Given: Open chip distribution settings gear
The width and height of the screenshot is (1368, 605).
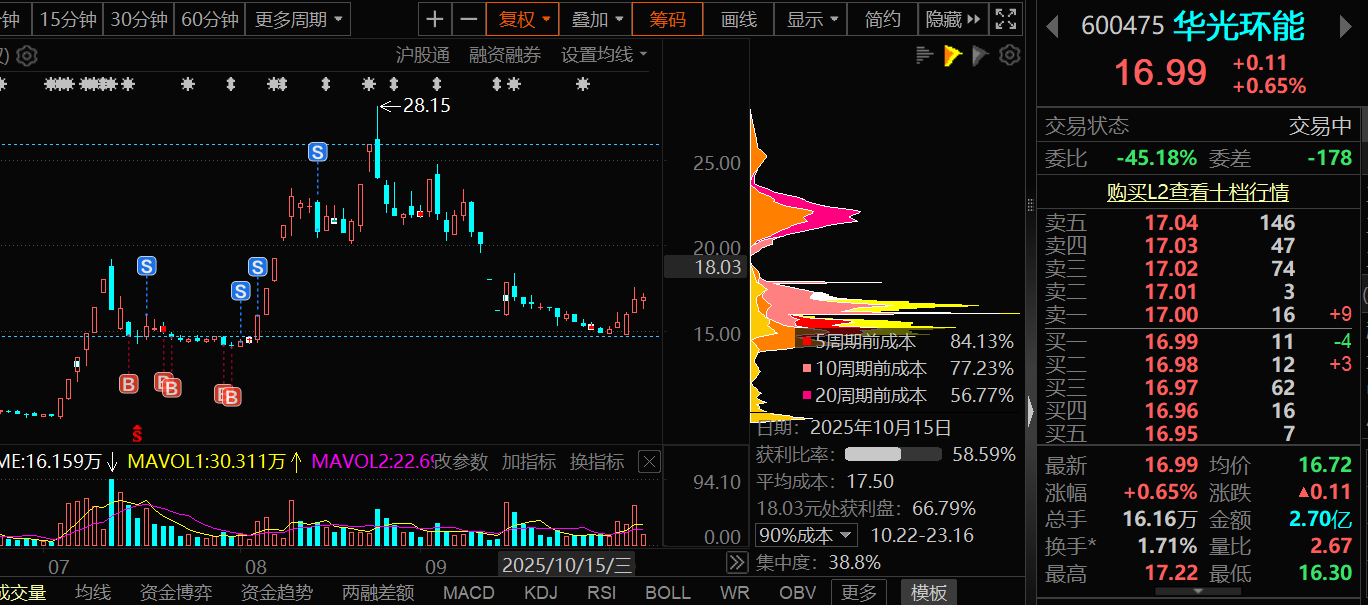Looking at the screenshot, I should click(x=1010, y=55).
